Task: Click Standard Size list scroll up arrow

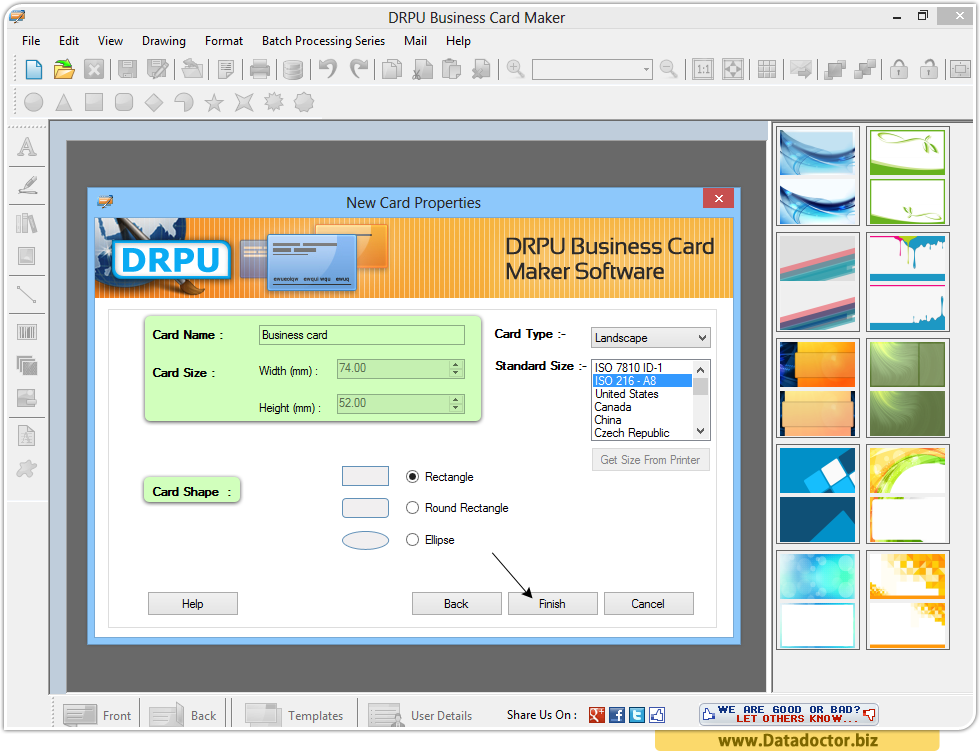Action: [x=701, y=369]
